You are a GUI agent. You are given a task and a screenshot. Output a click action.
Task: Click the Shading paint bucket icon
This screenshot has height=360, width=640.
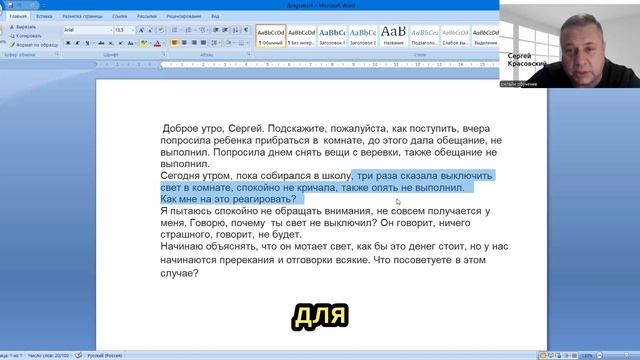coord(228,43)
